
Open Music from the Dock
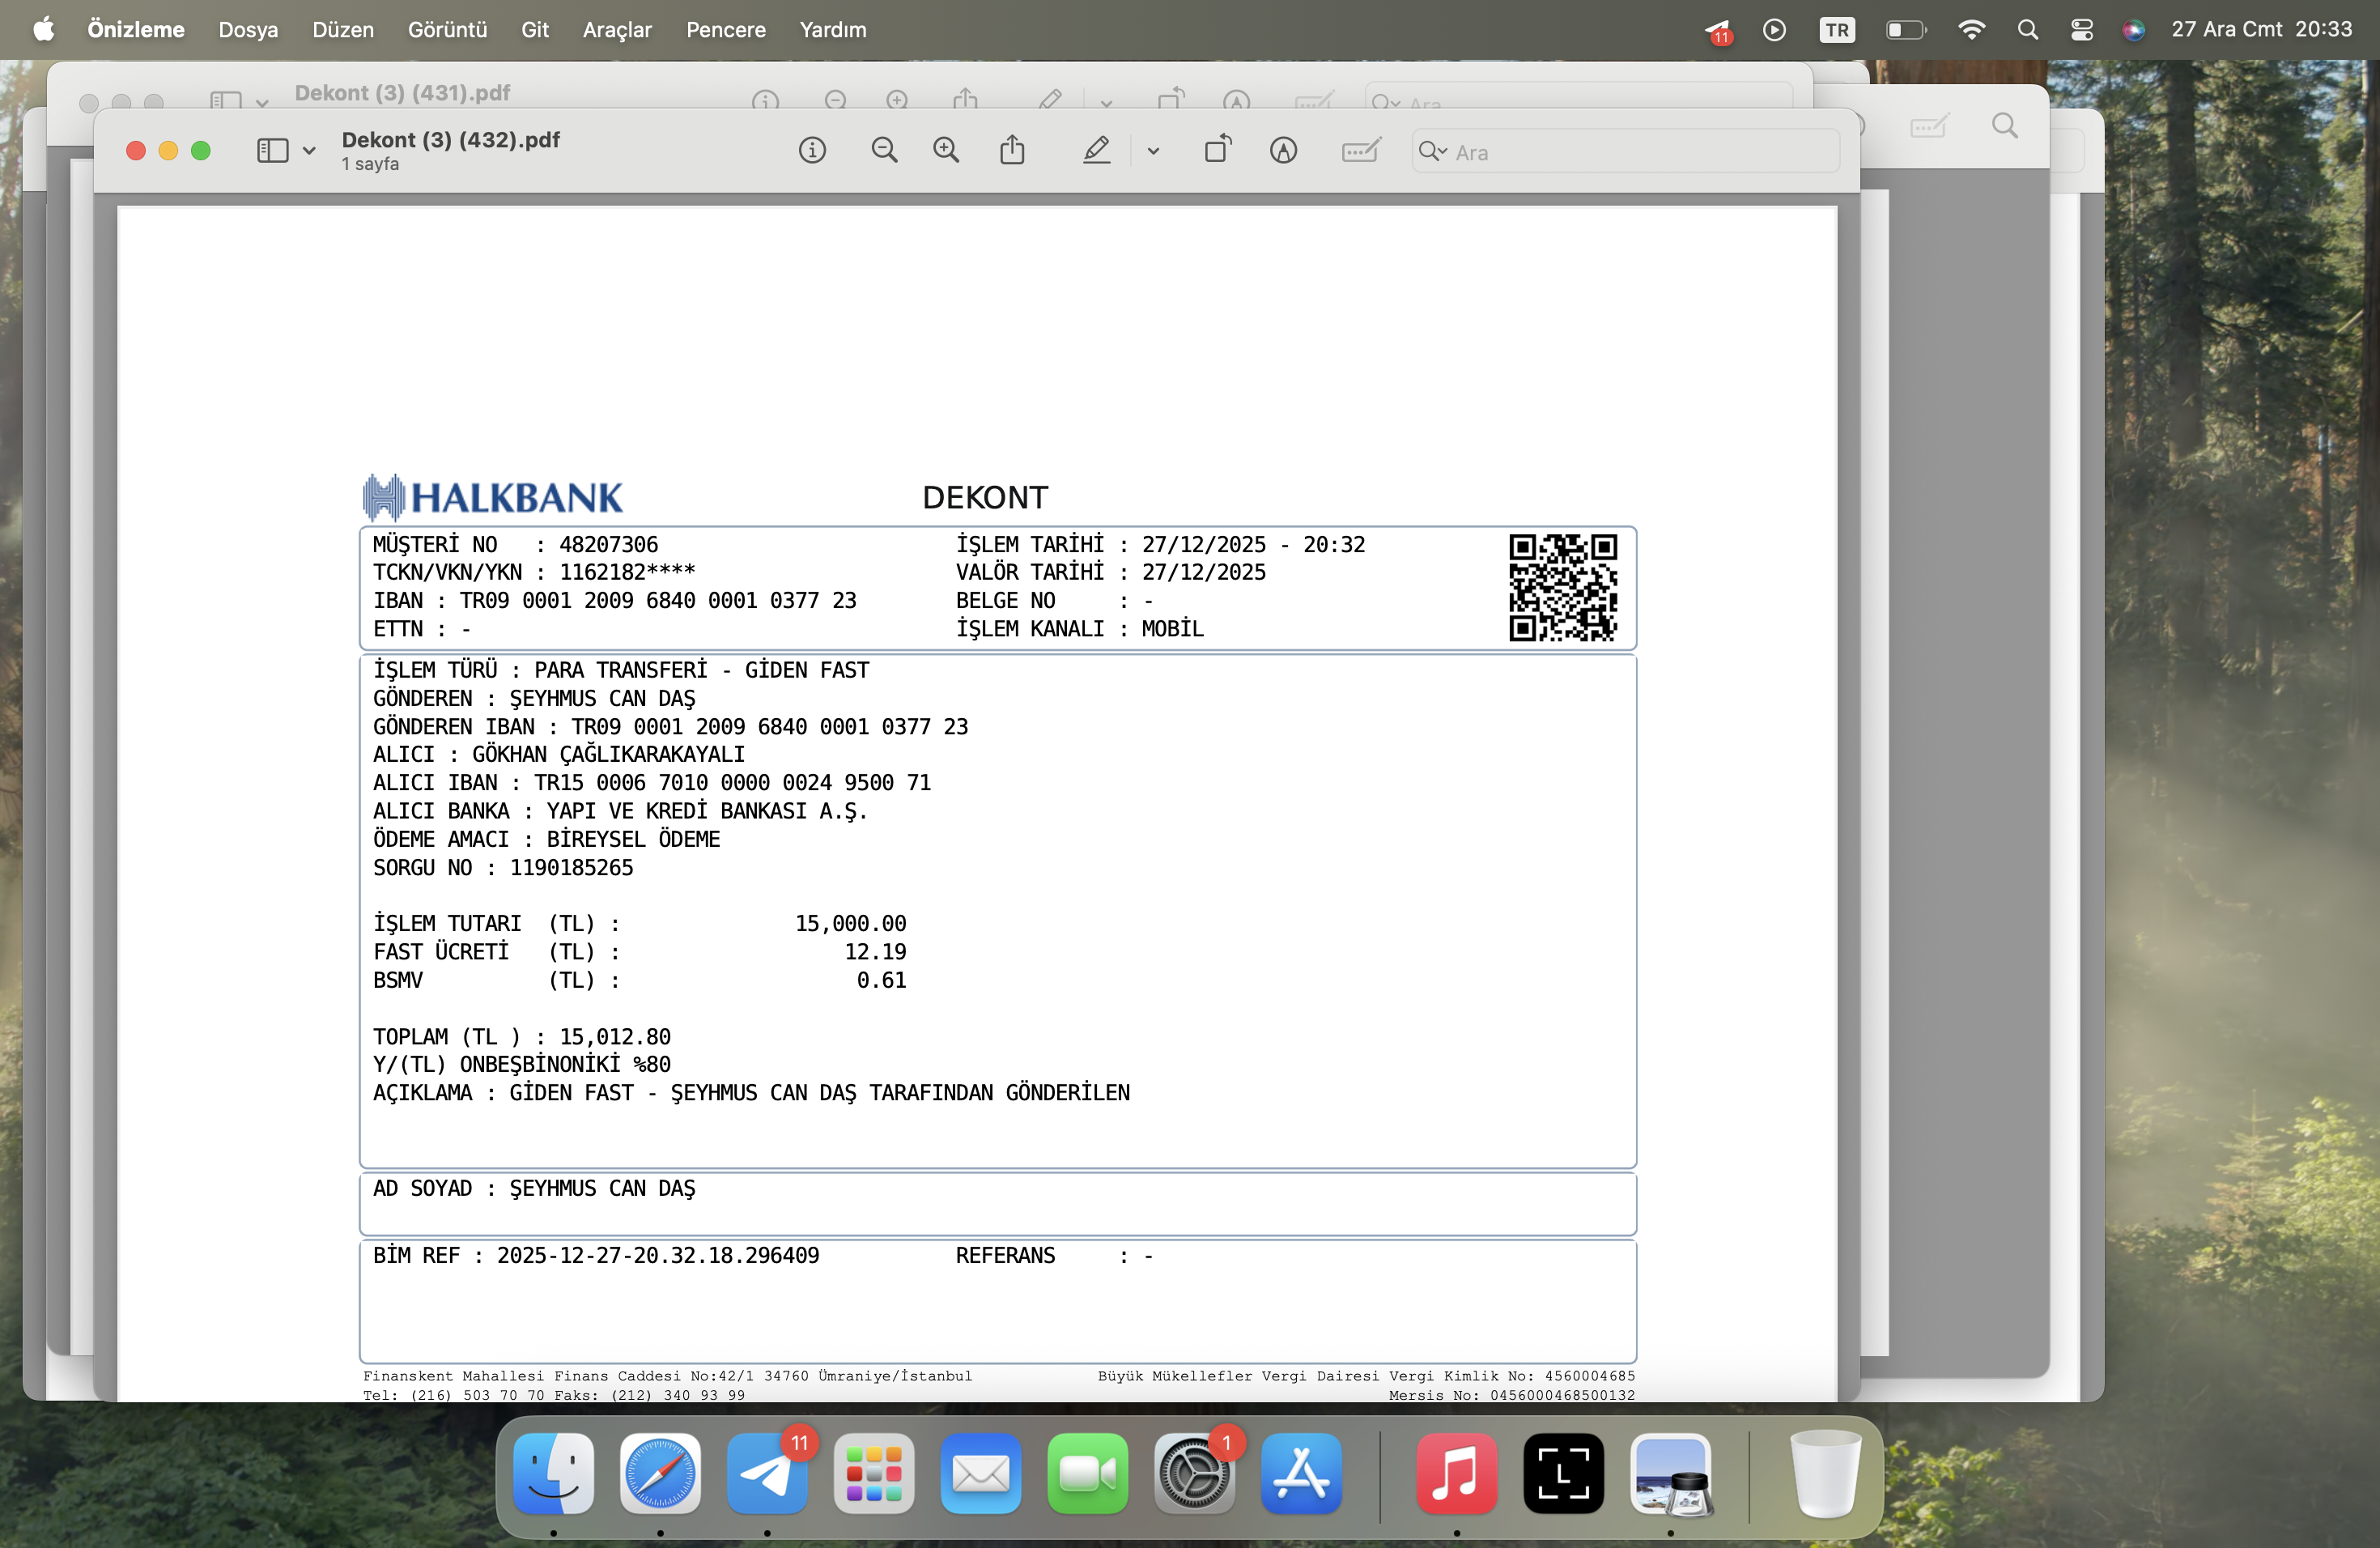pos(1457,1473)
